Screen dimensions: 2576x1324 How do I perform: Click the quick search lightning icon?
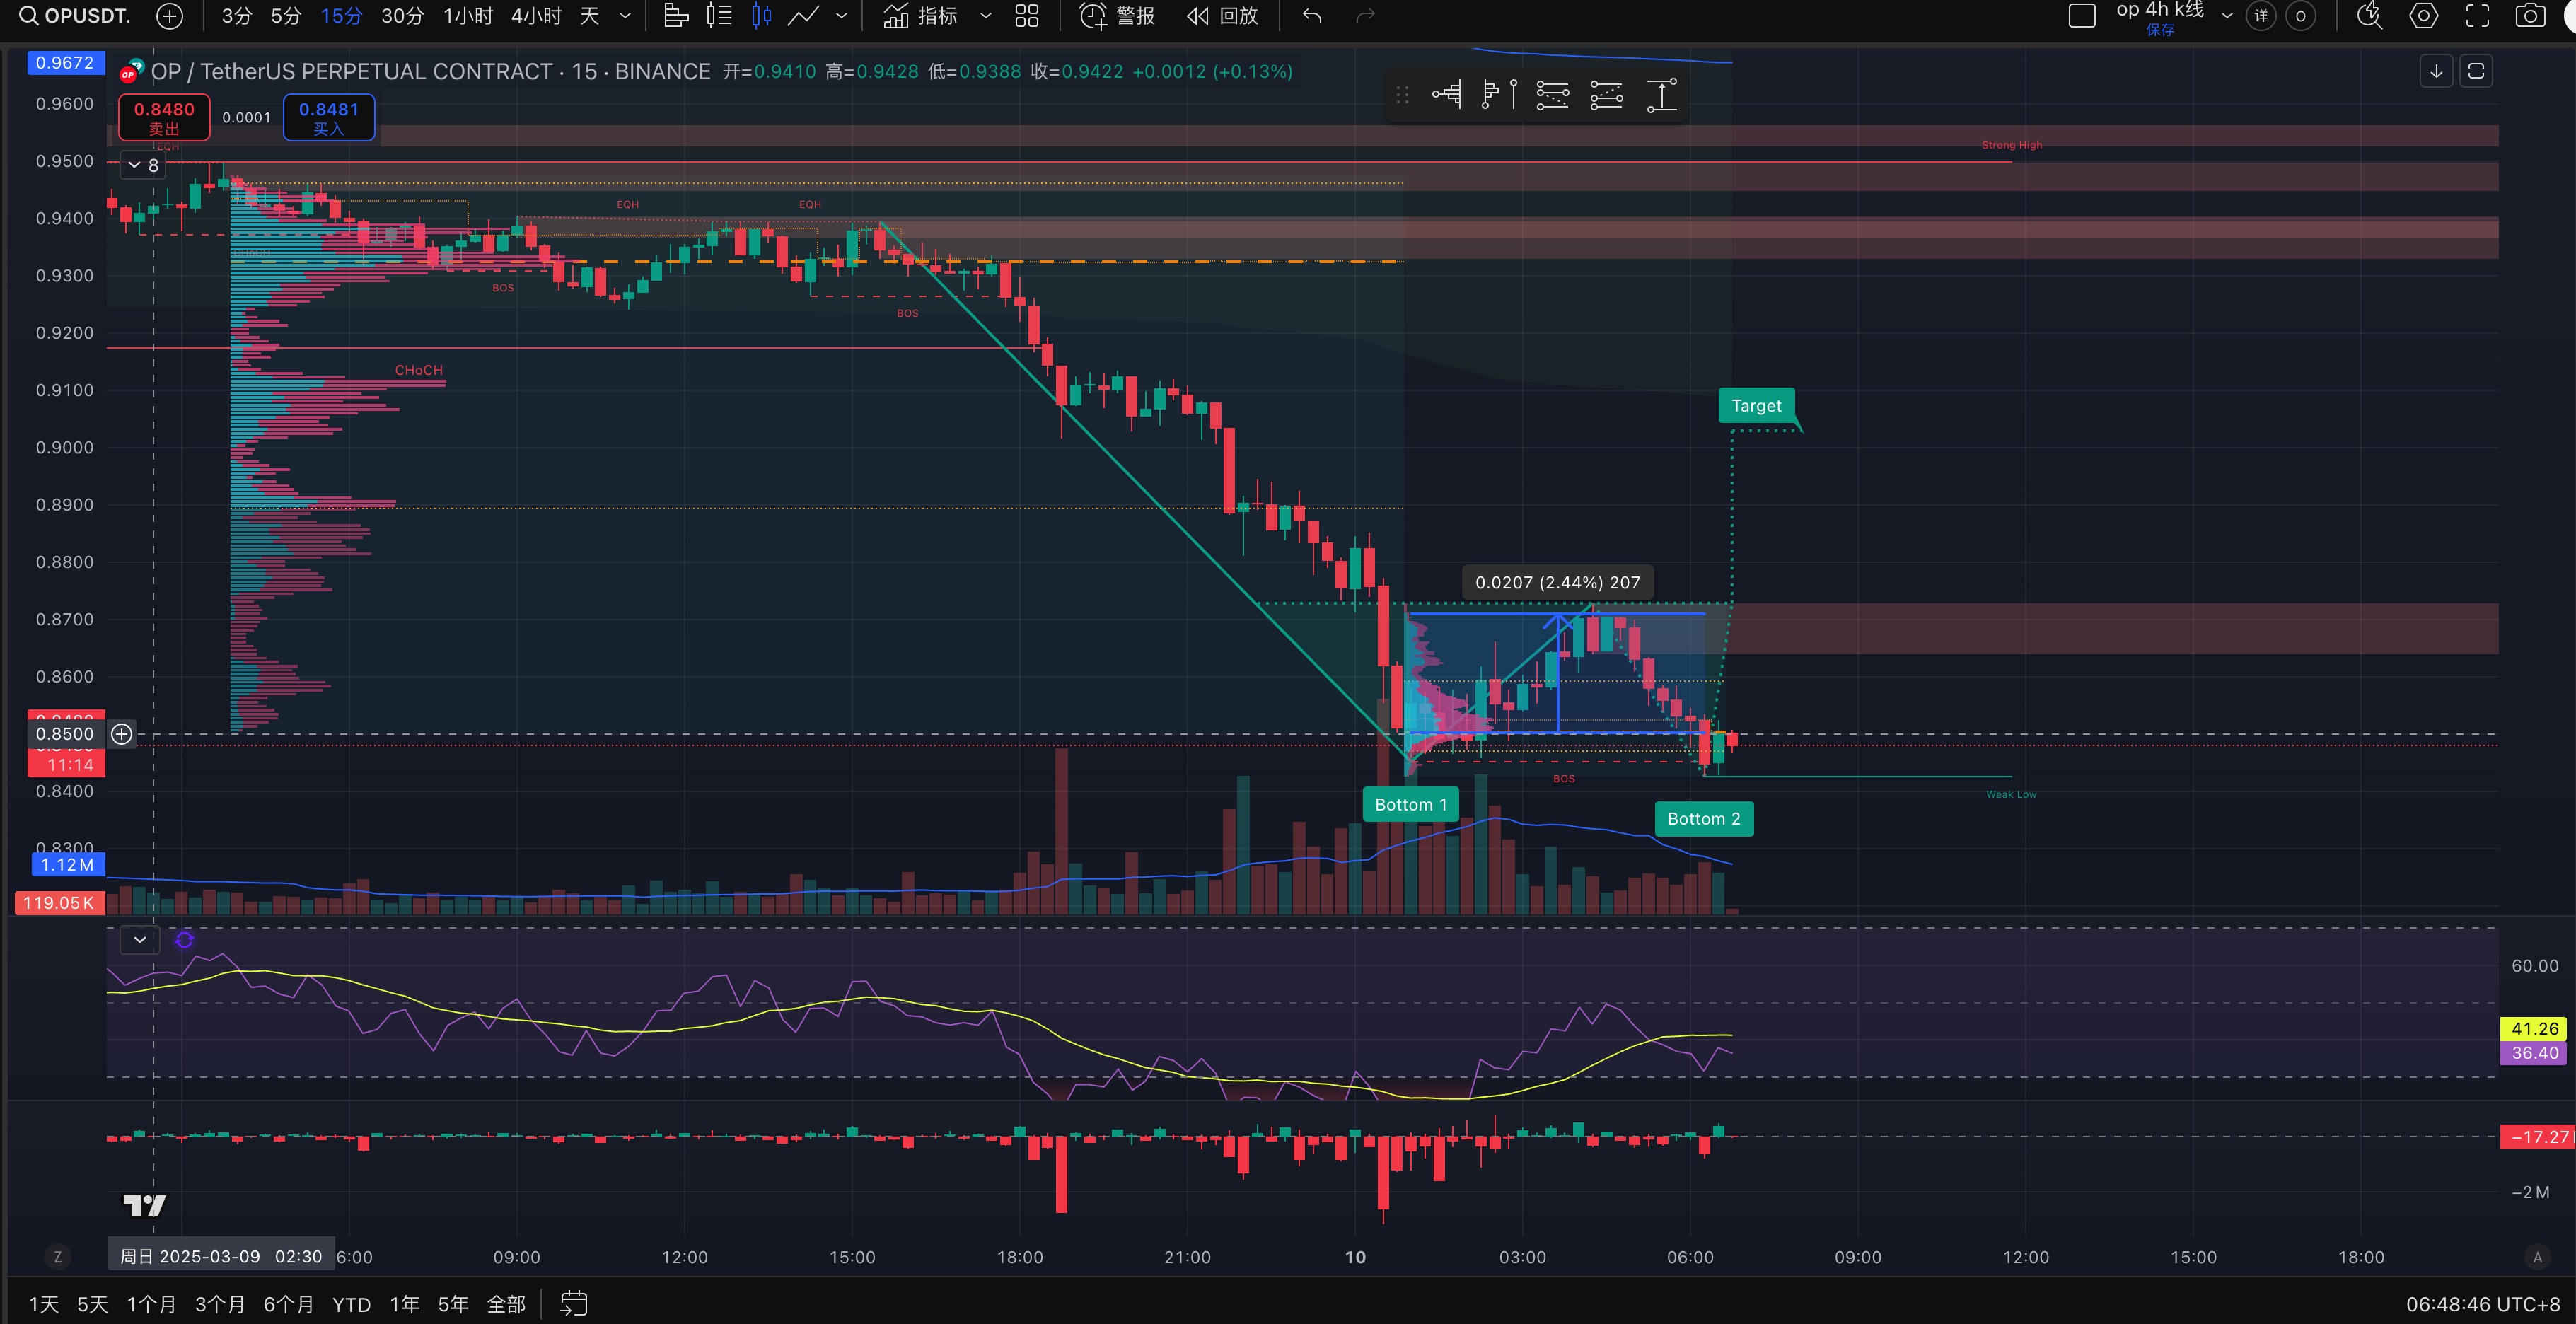point(2369,16)
